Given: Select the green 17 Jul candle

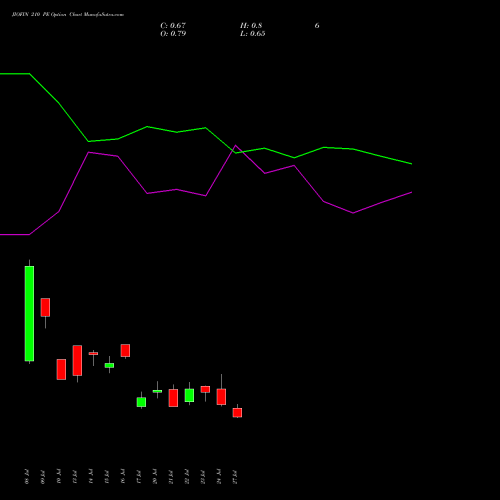Looking at the screenshot, I should 141,402.
